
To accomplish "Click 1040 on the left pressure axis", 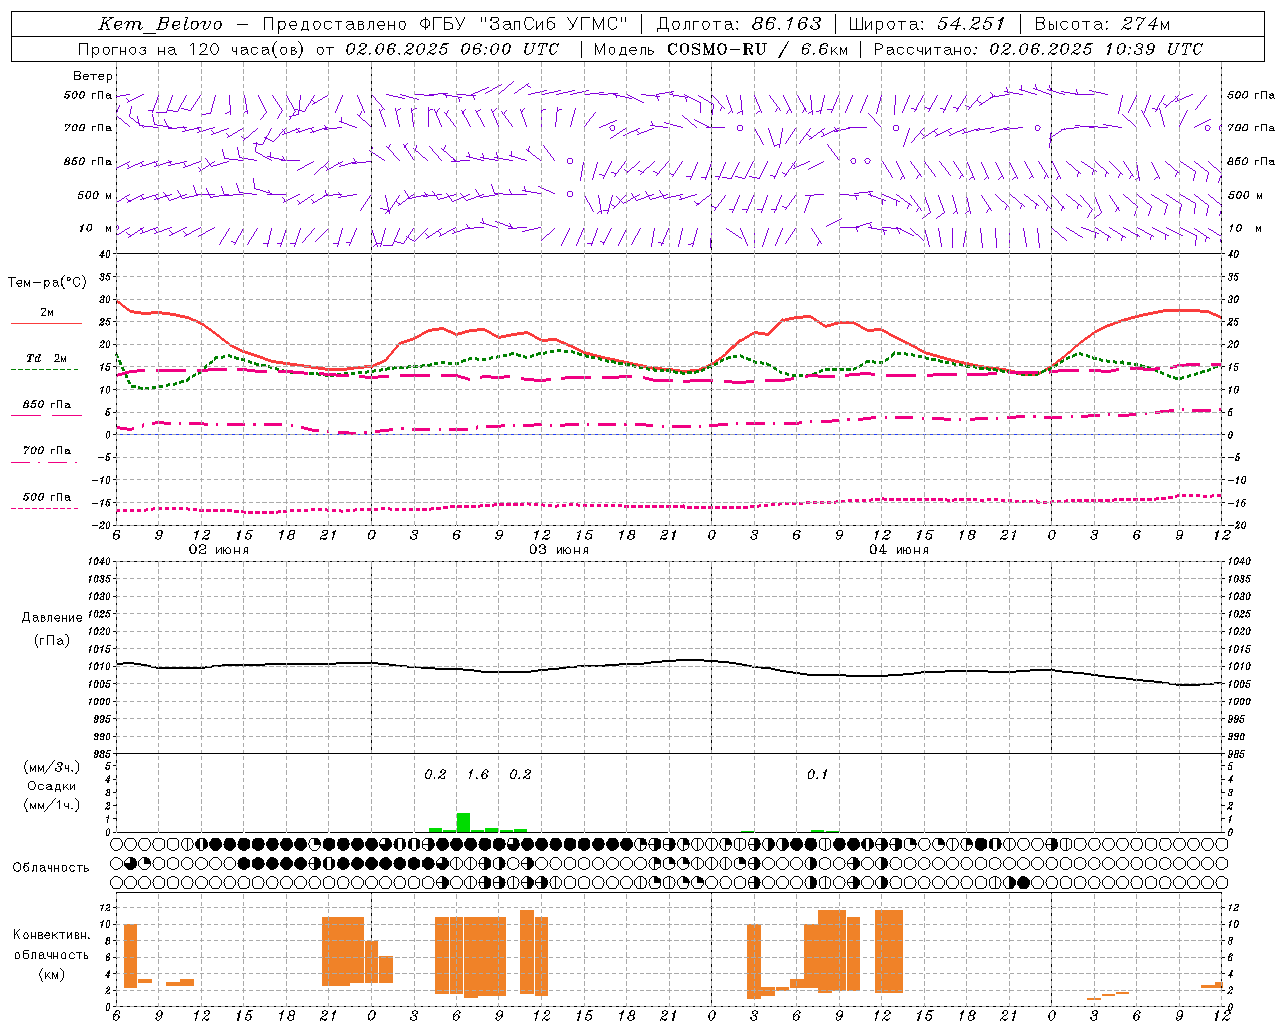I will tap(102, 561).
